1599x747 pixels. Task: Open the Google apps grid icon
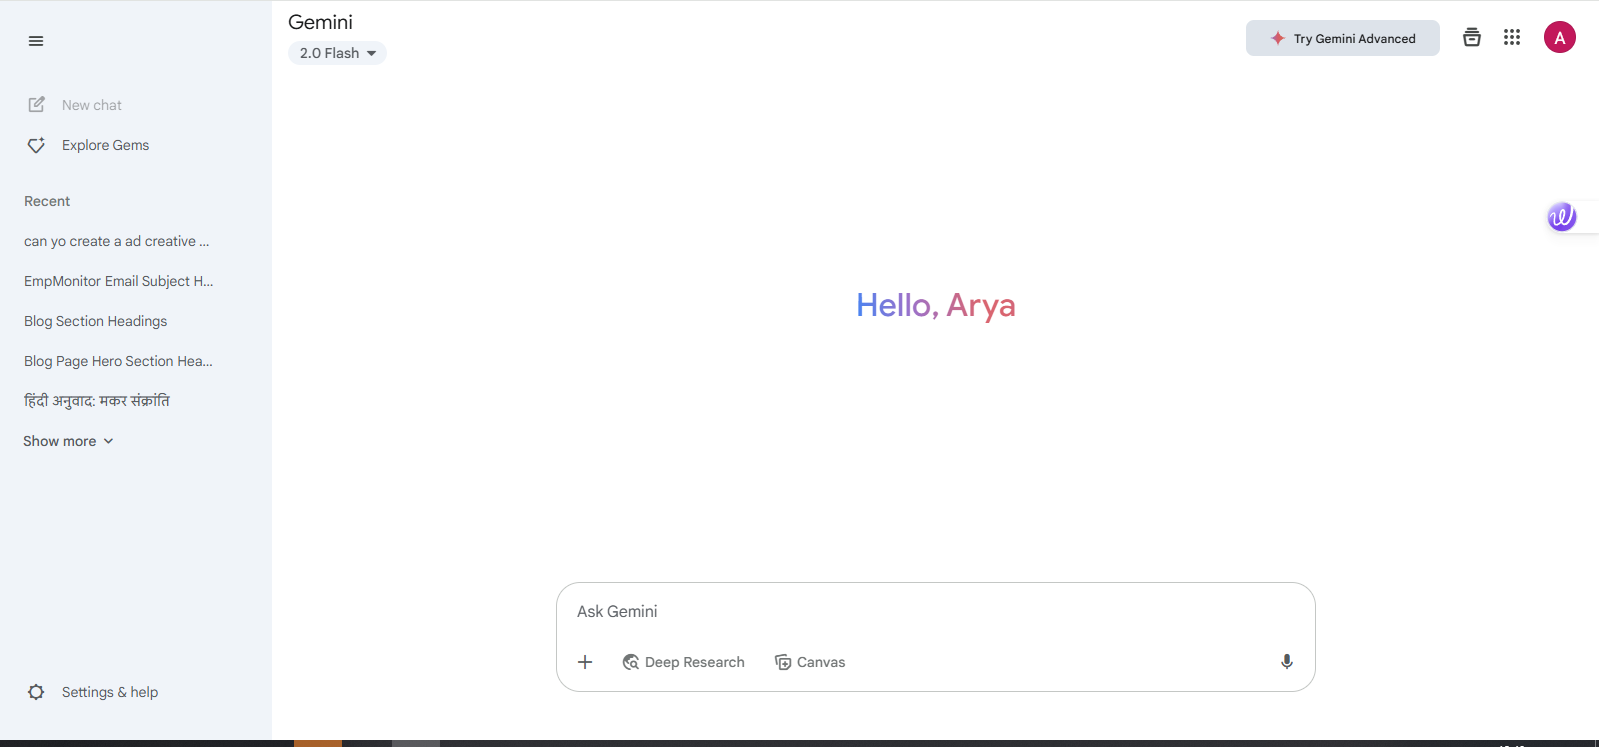1512,38
